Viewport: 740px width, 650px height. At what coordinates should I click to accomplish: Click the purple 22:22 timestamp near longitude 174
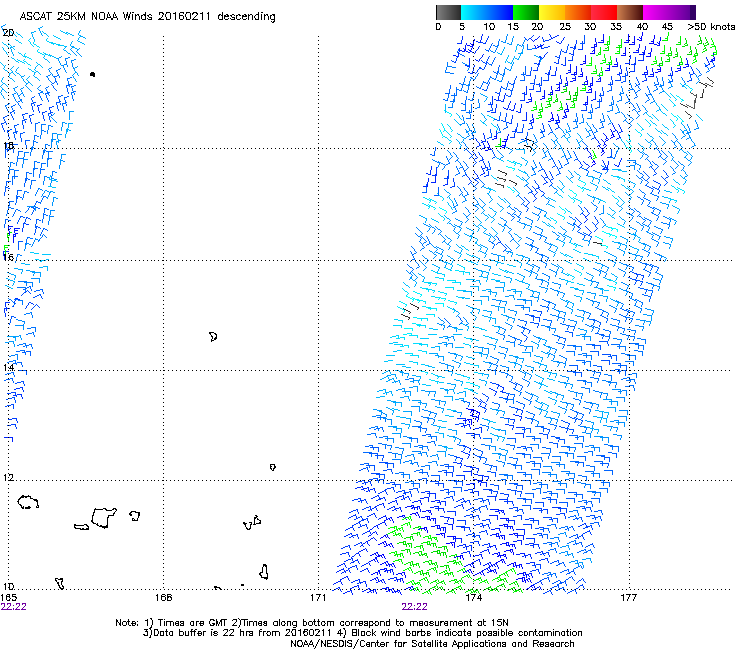point(414,607)
